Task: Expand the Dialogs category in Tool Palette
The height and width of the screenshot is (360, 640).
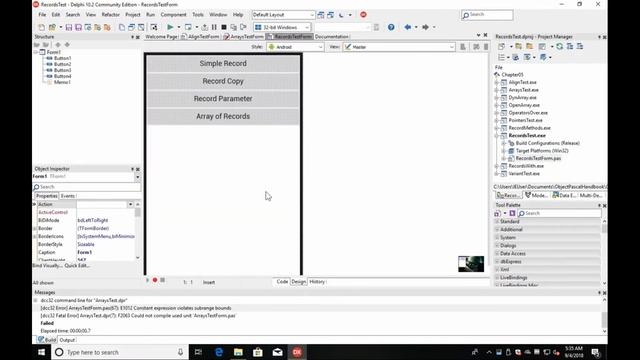Action: tap(498, 245)
